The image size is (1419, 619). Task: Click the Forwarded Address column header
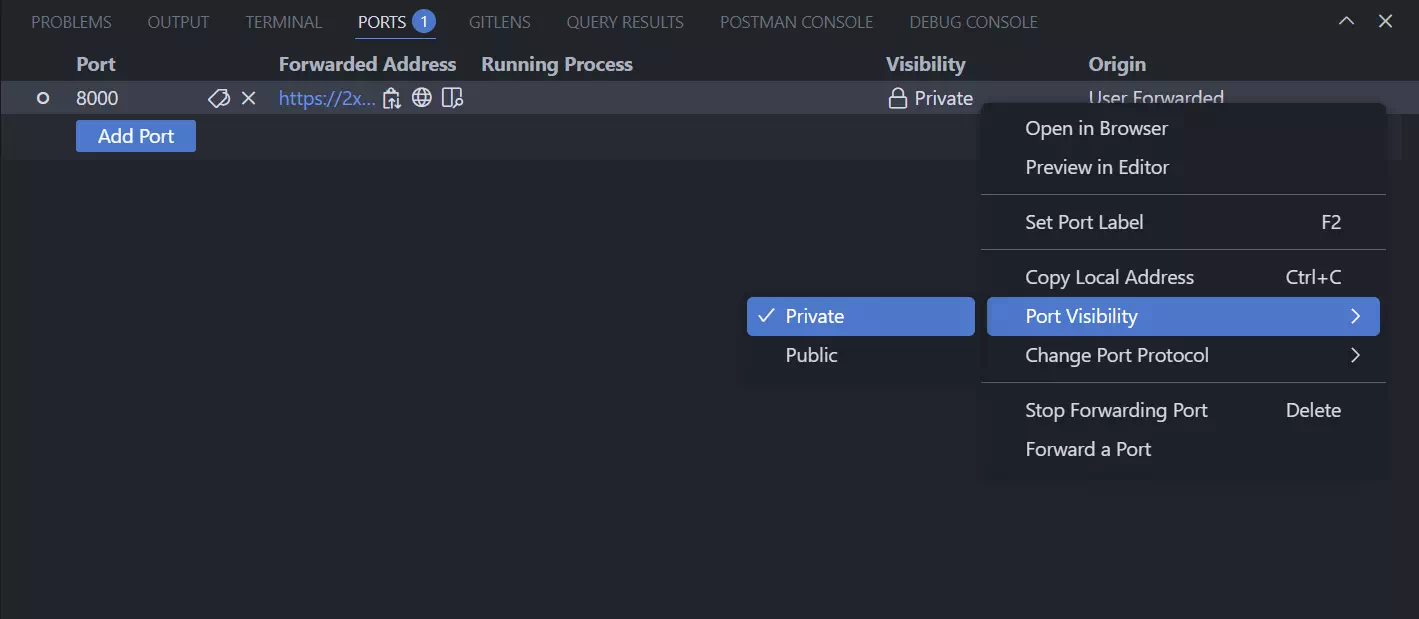367,64
